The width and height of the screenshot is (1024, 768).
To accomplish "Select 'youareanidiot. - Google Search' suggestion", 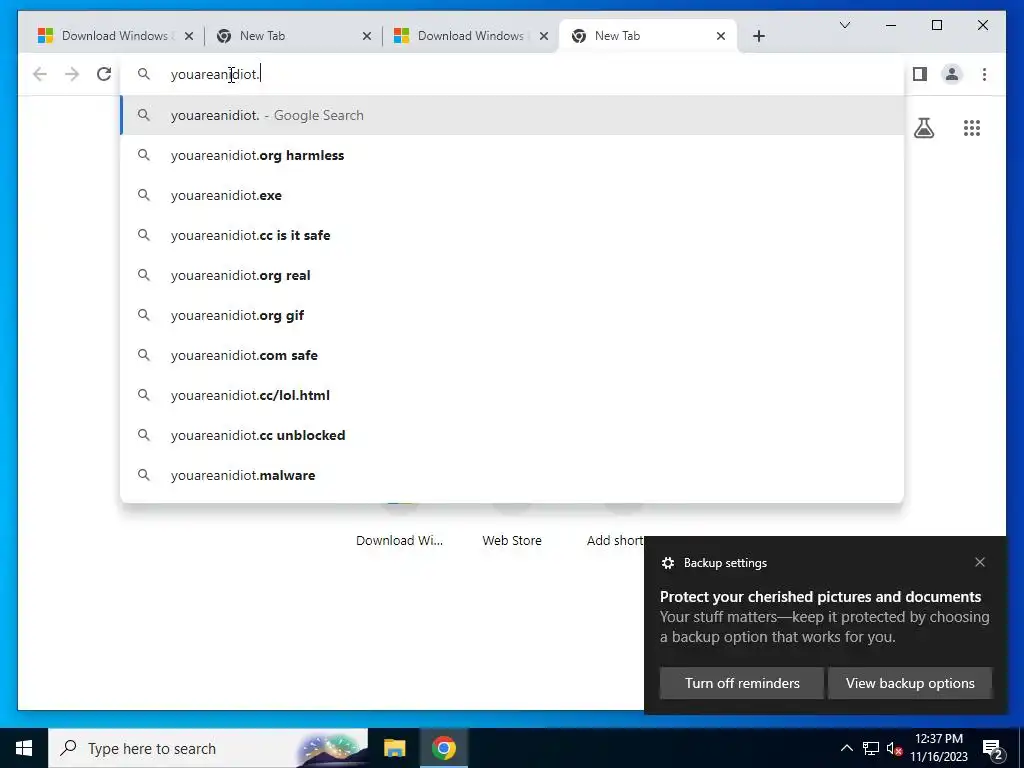I will (x=513, y=115).
